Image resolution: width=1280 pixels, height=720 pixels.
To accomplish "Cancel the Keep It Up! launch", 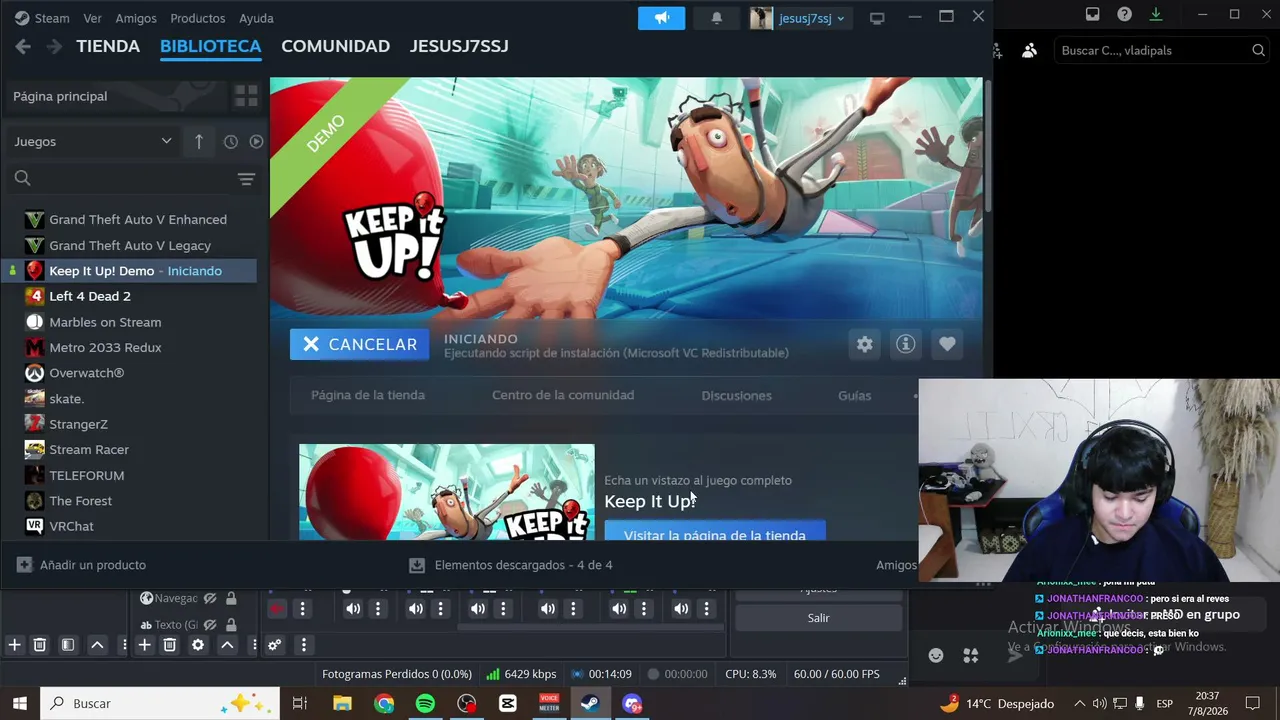I will pos(360,344).
